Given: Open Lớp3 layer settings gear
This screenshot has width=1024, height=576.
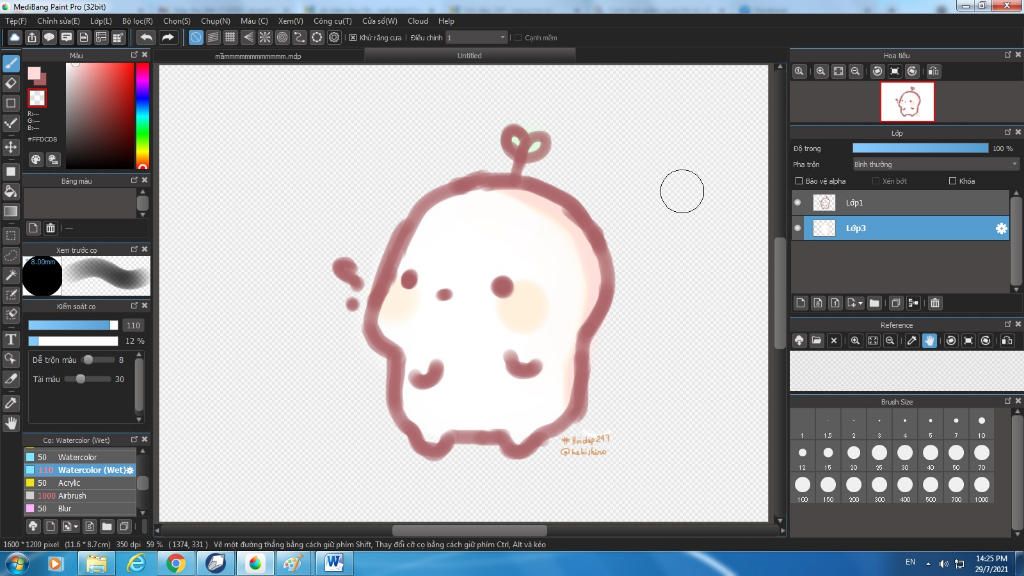Looking at the screenshot, I should pos(1001,228).
